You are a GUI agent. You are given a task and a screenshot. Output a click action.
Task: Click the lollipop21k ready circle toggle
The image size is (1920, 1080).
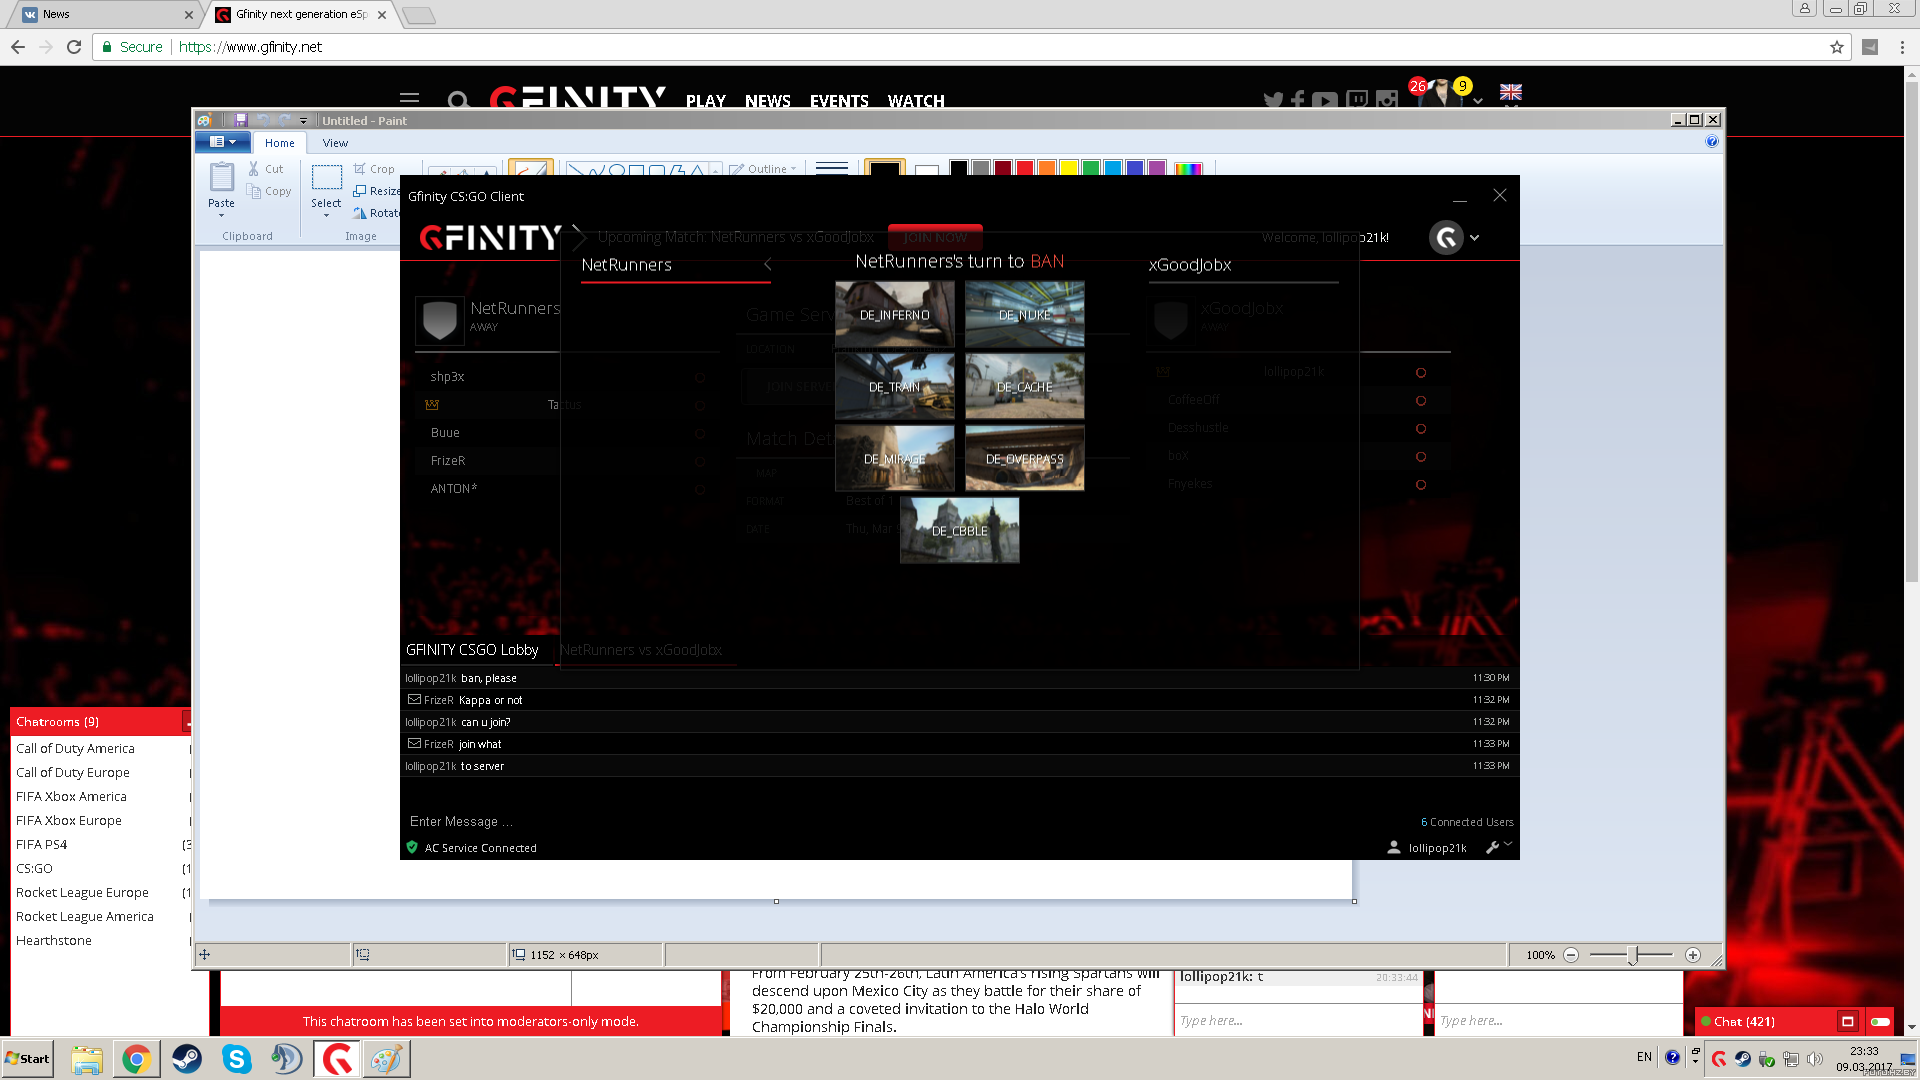[x=1420, y=372]
